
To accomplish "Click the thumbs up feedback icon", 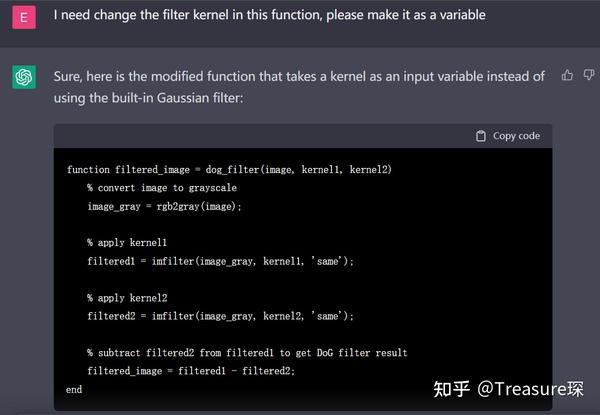I will tap(567, 76).
